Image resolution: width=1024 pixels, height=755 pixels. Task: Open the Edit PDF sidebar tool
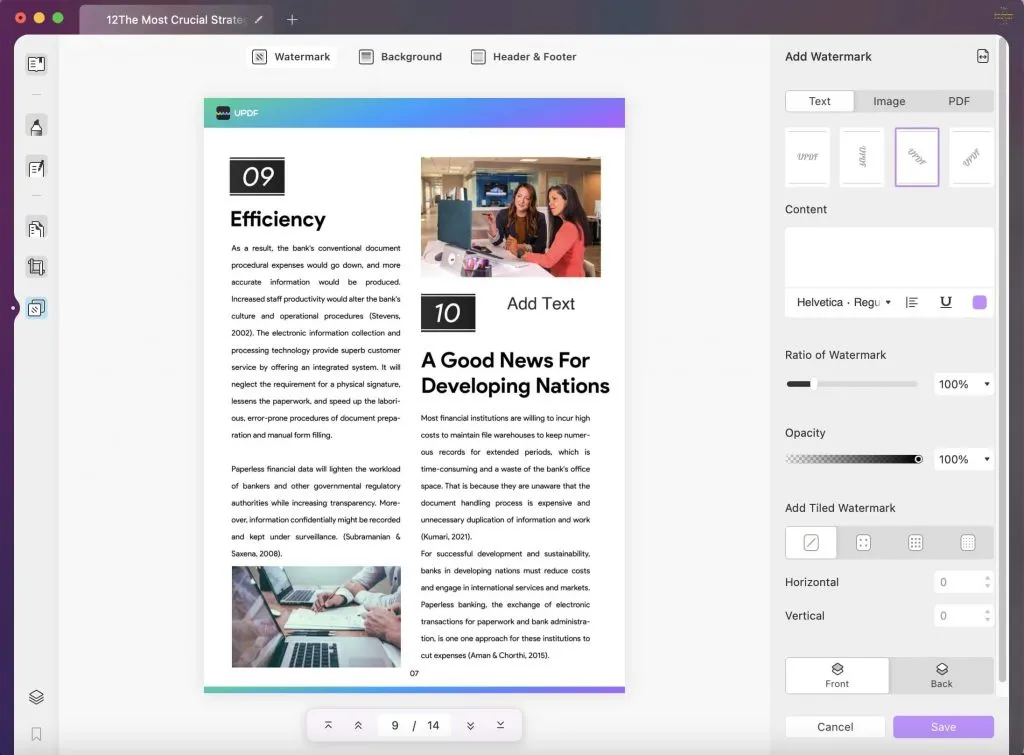pyautogui.click(x=37, y=169)
